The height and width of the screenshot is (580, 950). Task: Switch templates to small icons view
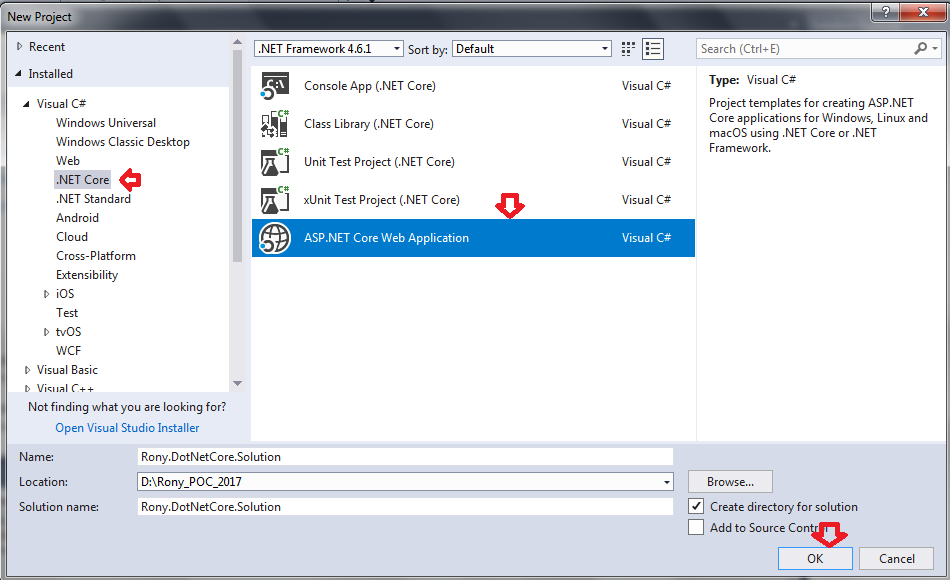pyautogui.click(x=628, y=49)
